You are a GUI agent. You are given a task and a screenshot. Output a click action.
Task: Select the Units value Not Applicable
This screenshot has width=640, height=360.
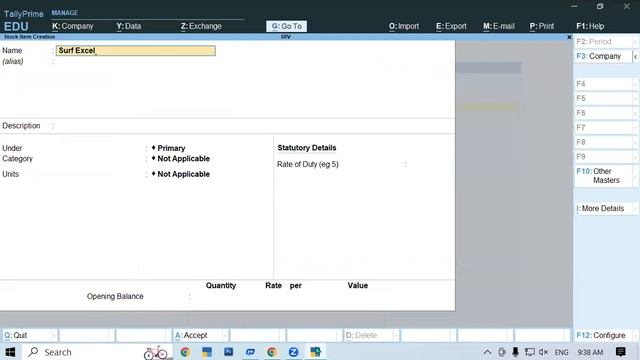click(x=180, y=174)
